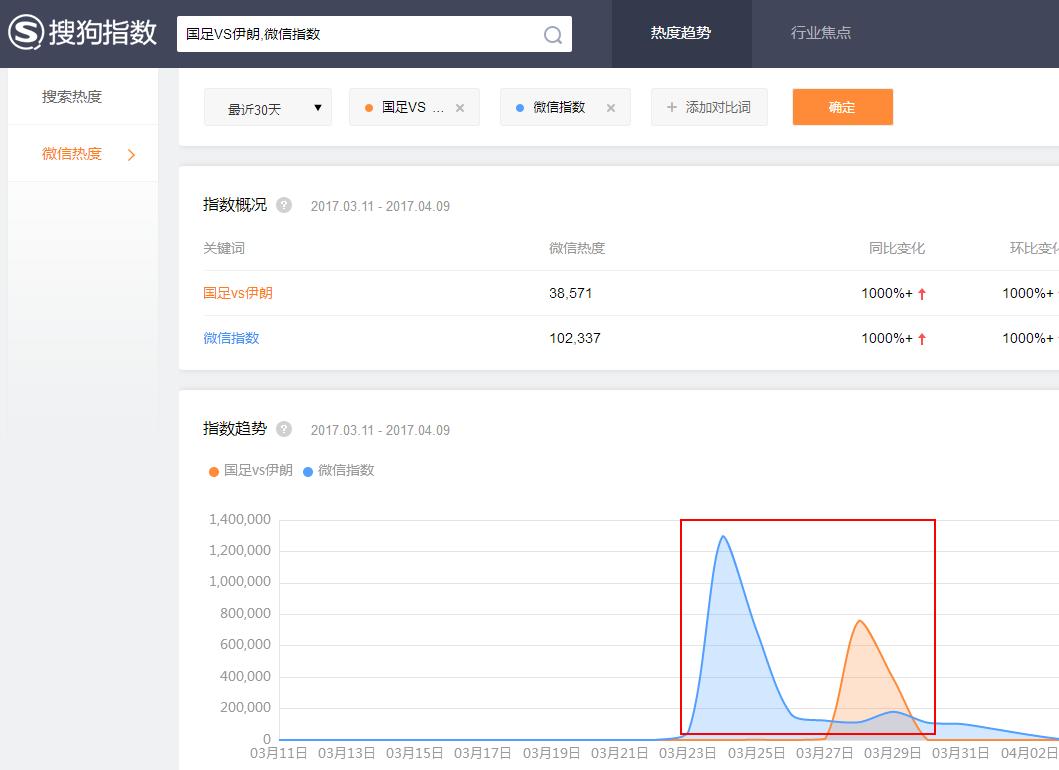The image size is (1059, 770).
Task: Switch to the 热度趋势 tab
Action: pyautogui.click(x=681, y=33)
